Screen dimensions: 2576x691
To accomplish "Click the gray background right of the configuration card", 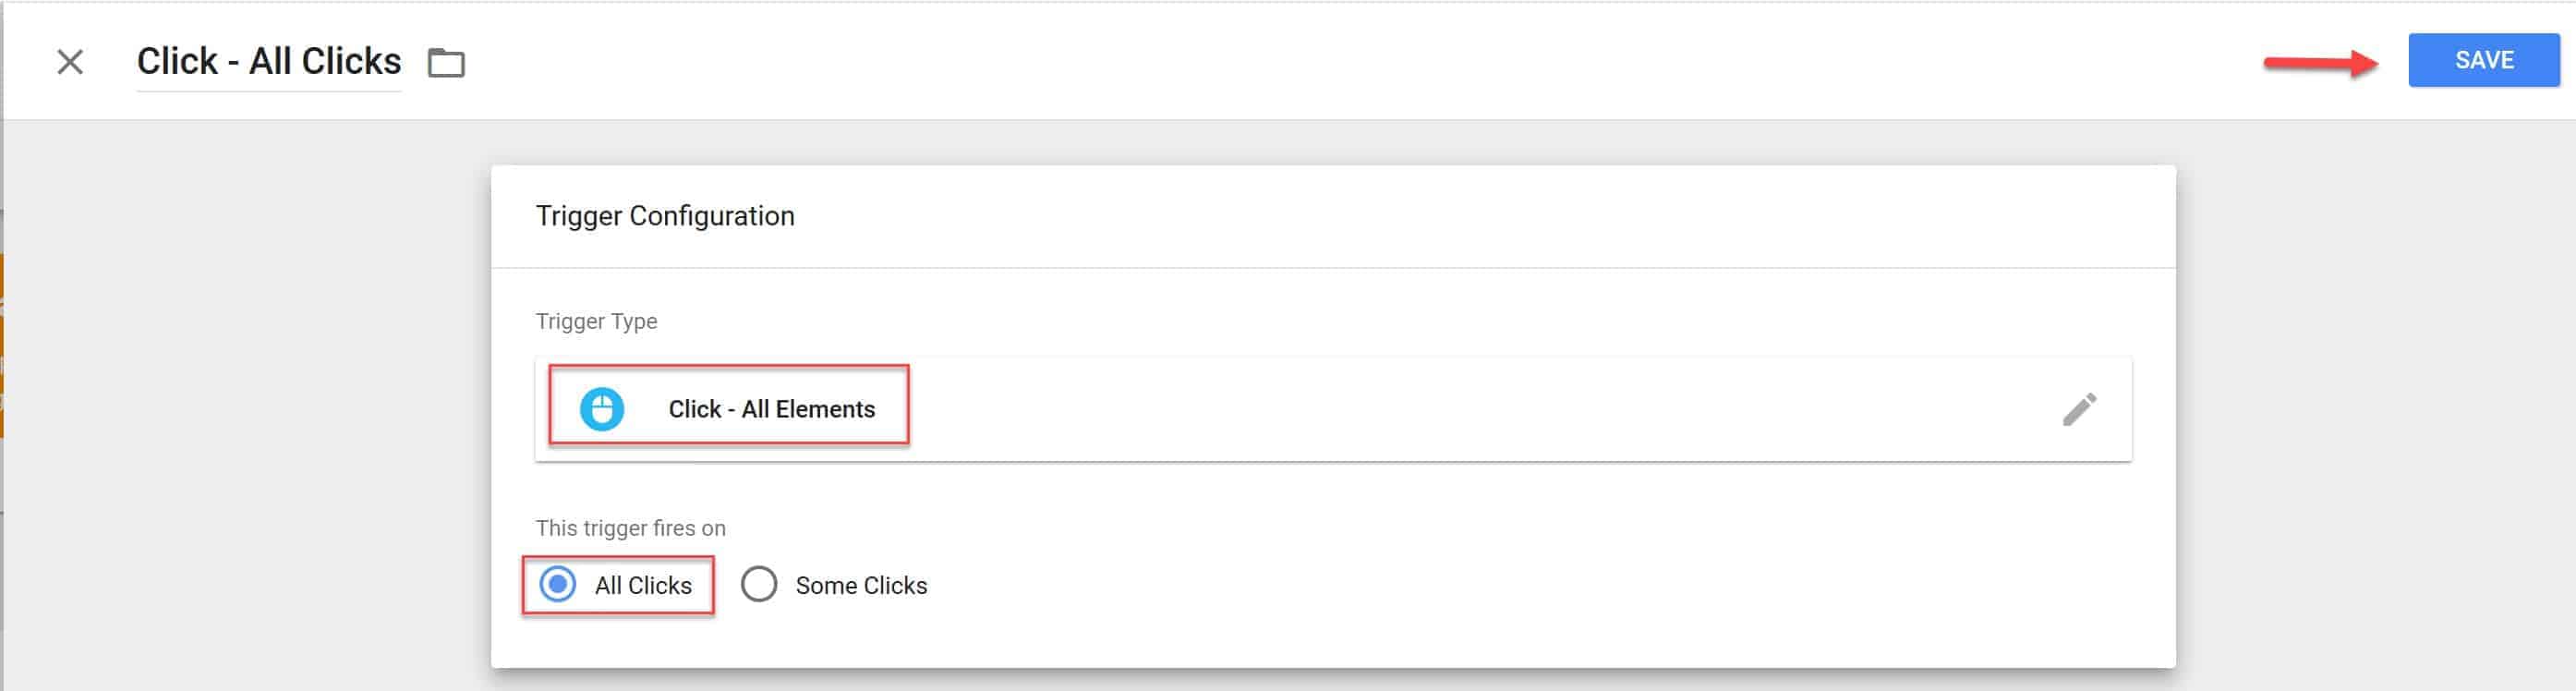I will click(2370, 400).
